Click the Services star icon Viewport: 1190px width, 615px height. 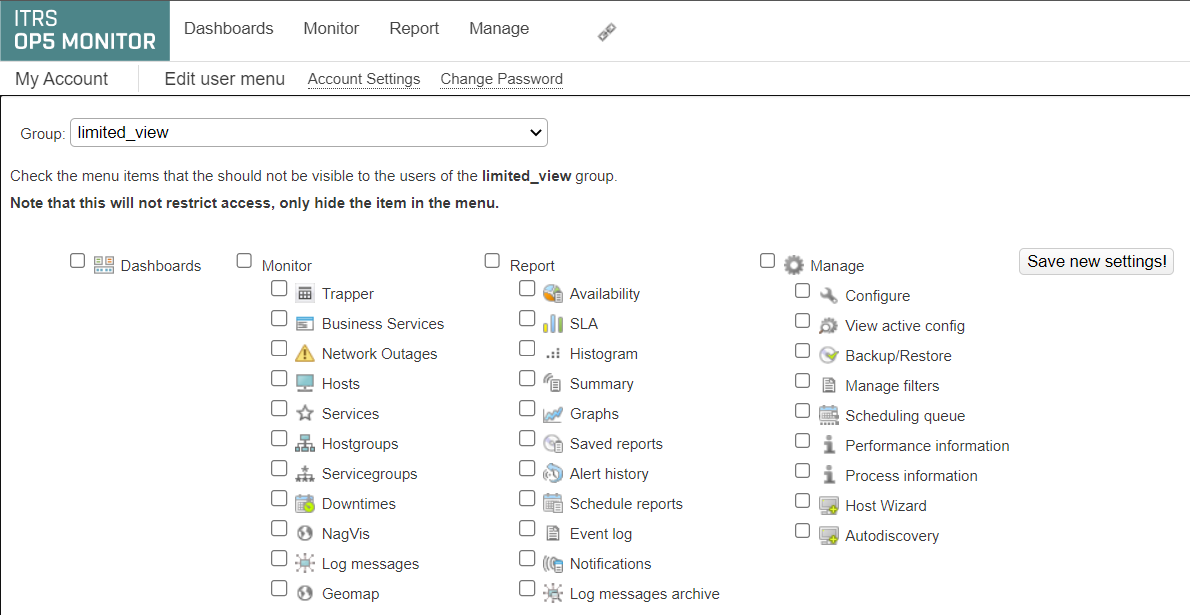[304, 413]
